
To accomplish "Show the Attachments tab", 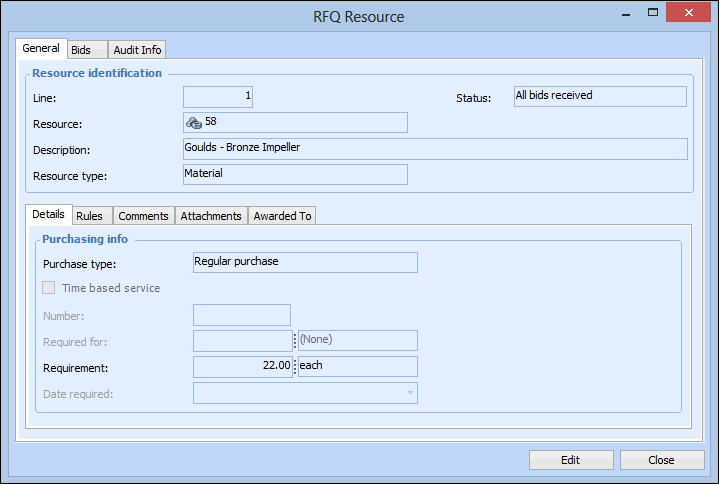I will [x=211, y=216].
